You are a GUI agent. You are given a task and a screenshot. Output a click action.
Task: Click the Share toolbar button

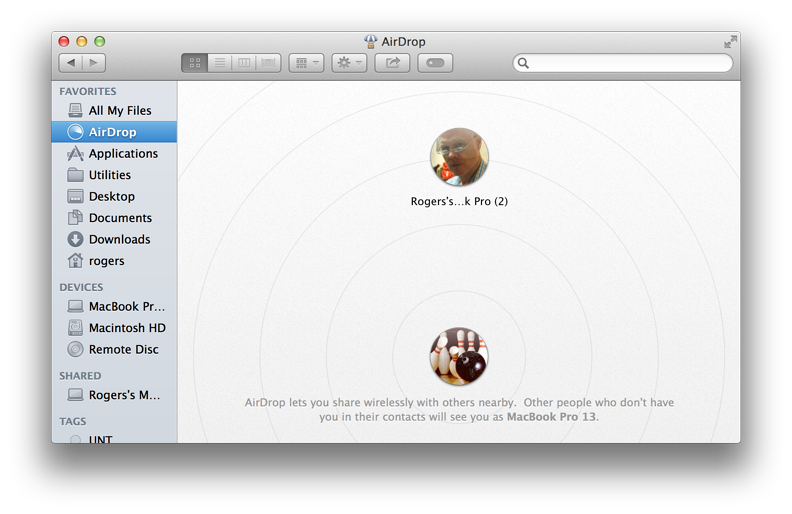click(x=392, y=63)
